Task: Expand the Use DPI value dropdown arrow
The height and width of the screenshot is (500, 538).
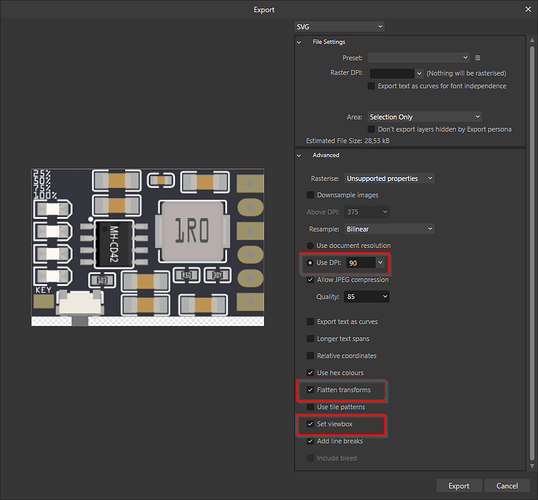Action: (380, 263)
